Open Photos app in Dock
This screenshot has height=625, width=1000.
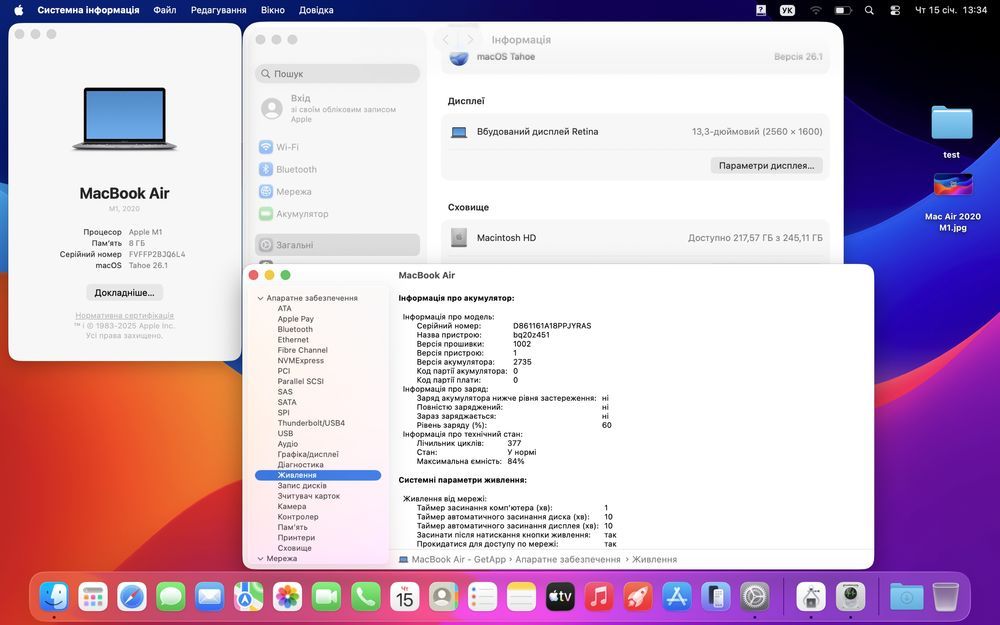pos(288,597)
